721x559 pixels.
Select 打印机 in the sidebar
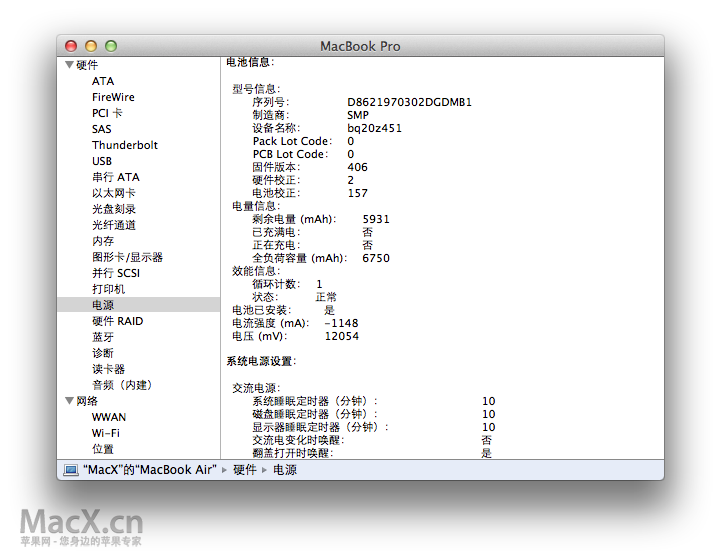point(109,289)
